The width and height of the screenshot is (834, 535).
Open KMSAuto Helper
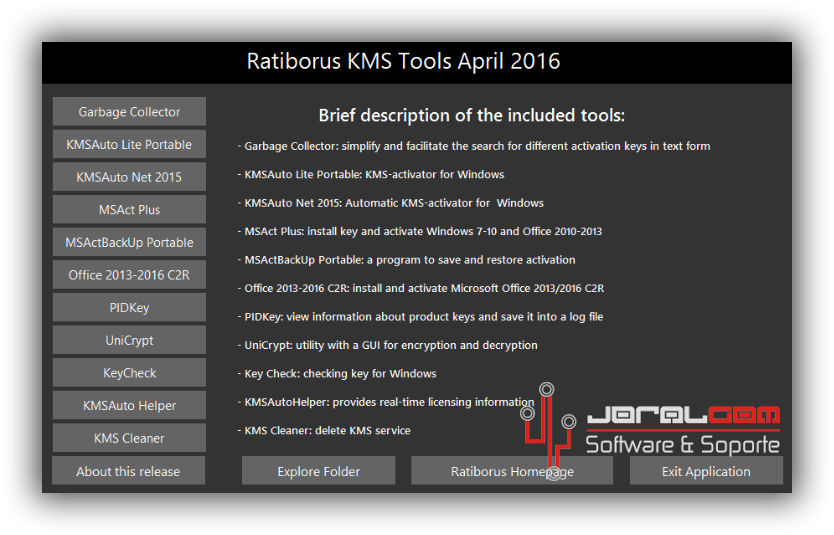click(129, 405)
